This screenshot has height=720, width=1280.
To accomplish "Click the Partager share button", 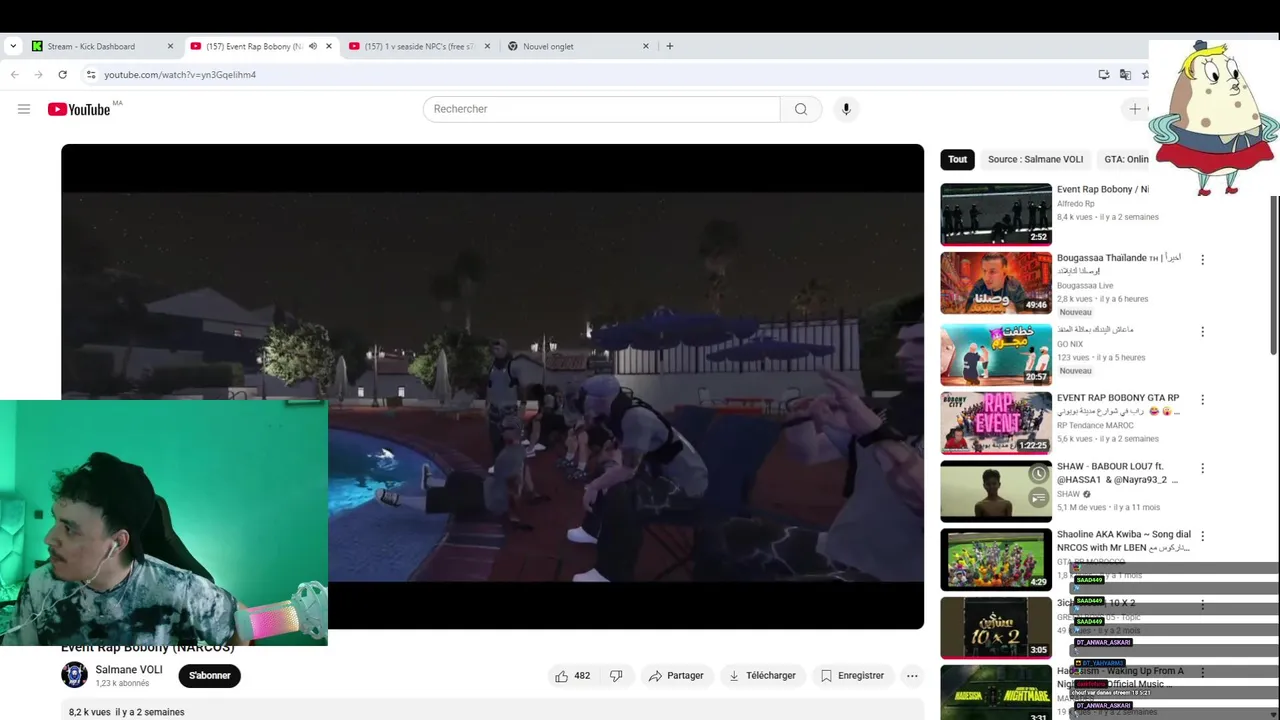I will [x=675, y=676].
